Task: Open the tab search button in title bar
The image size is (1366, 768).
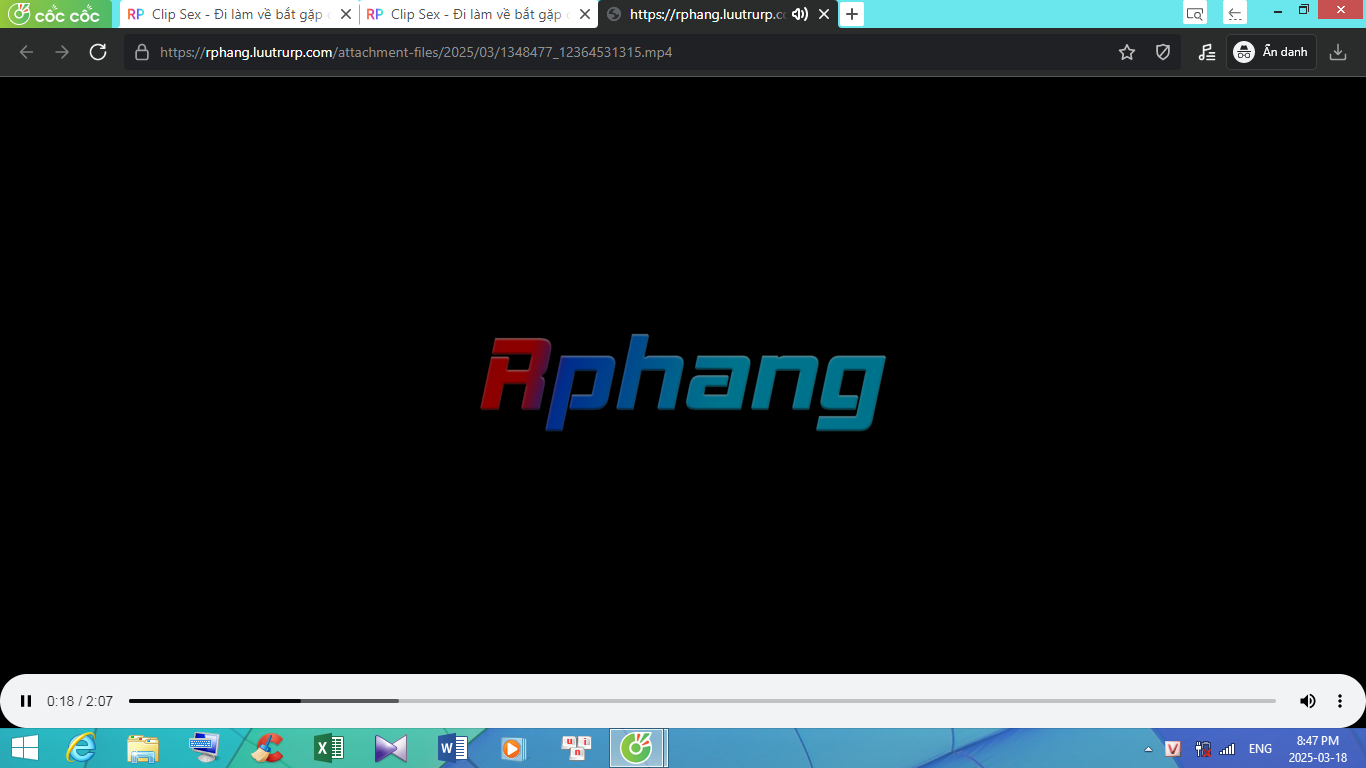Action: [1194, 14]
